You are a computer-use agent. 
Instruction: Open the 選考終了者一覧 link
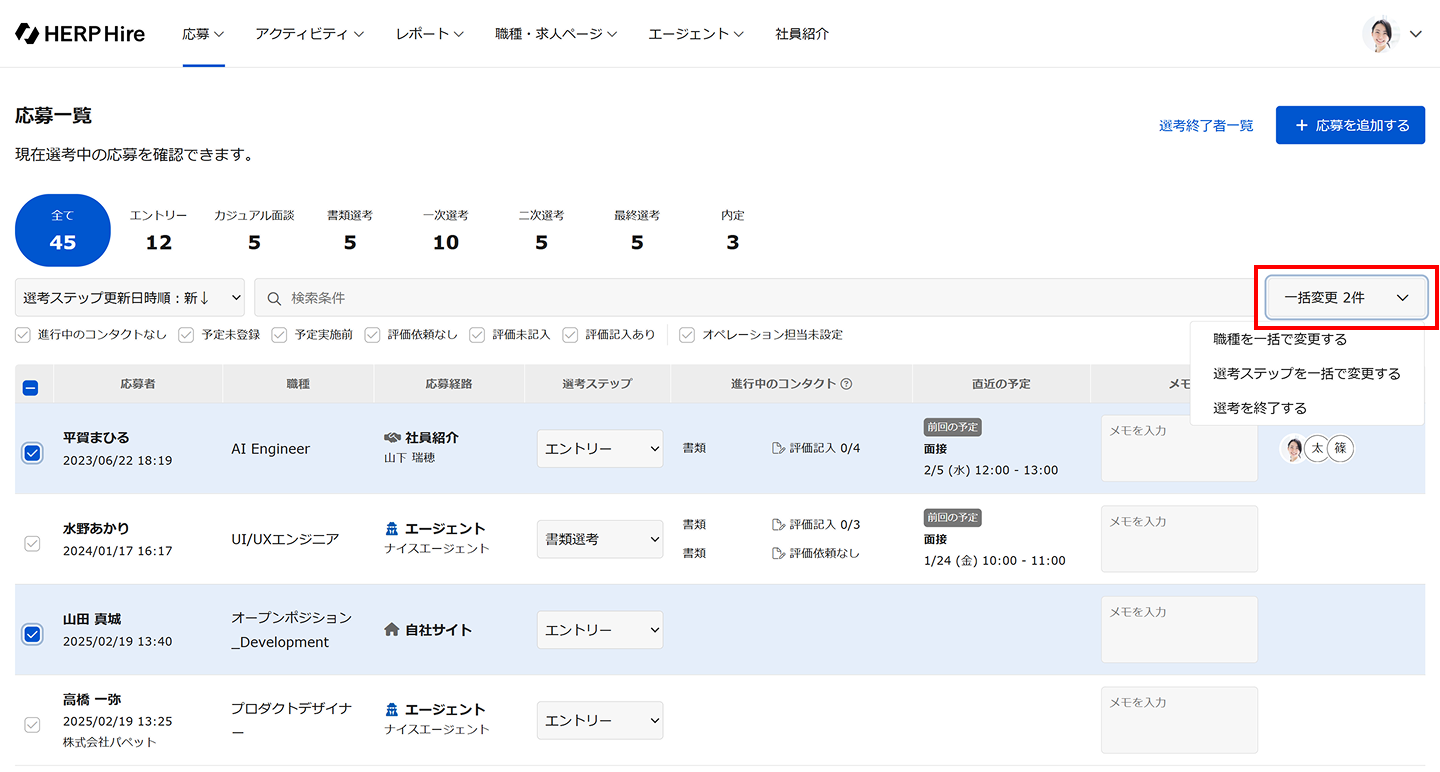tap(1206, 126)
